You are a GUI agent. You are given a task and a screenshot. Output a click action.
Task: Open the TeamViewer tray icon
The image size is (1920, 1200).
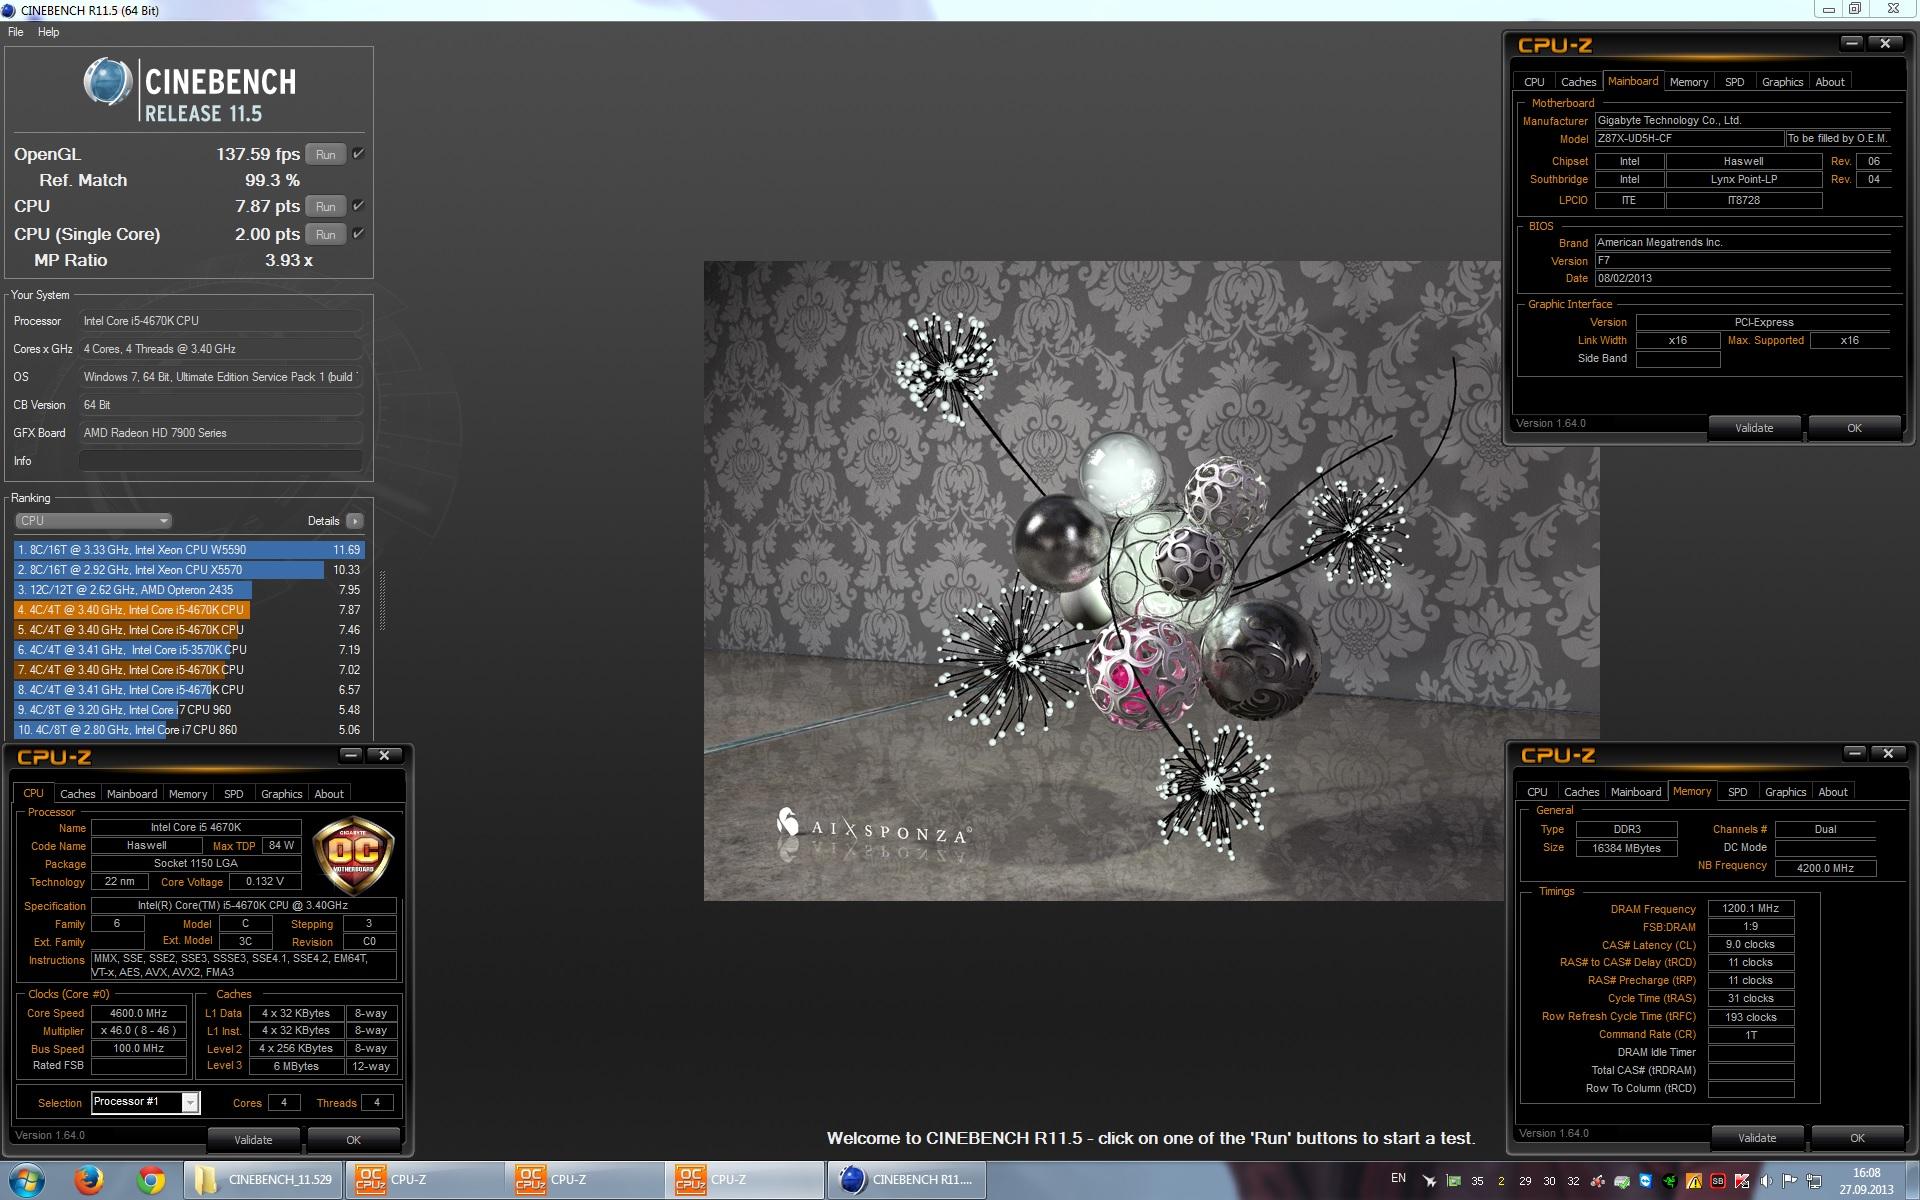point(1645,1181)
